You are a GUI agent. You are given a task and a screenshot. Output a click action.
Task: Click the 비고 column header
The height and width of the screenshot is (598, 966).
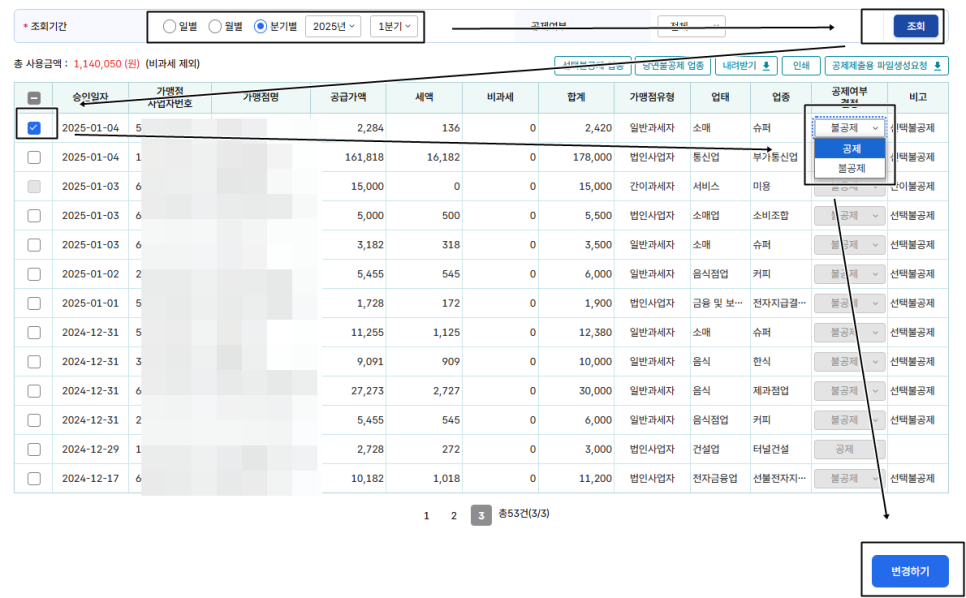point(918,98)
